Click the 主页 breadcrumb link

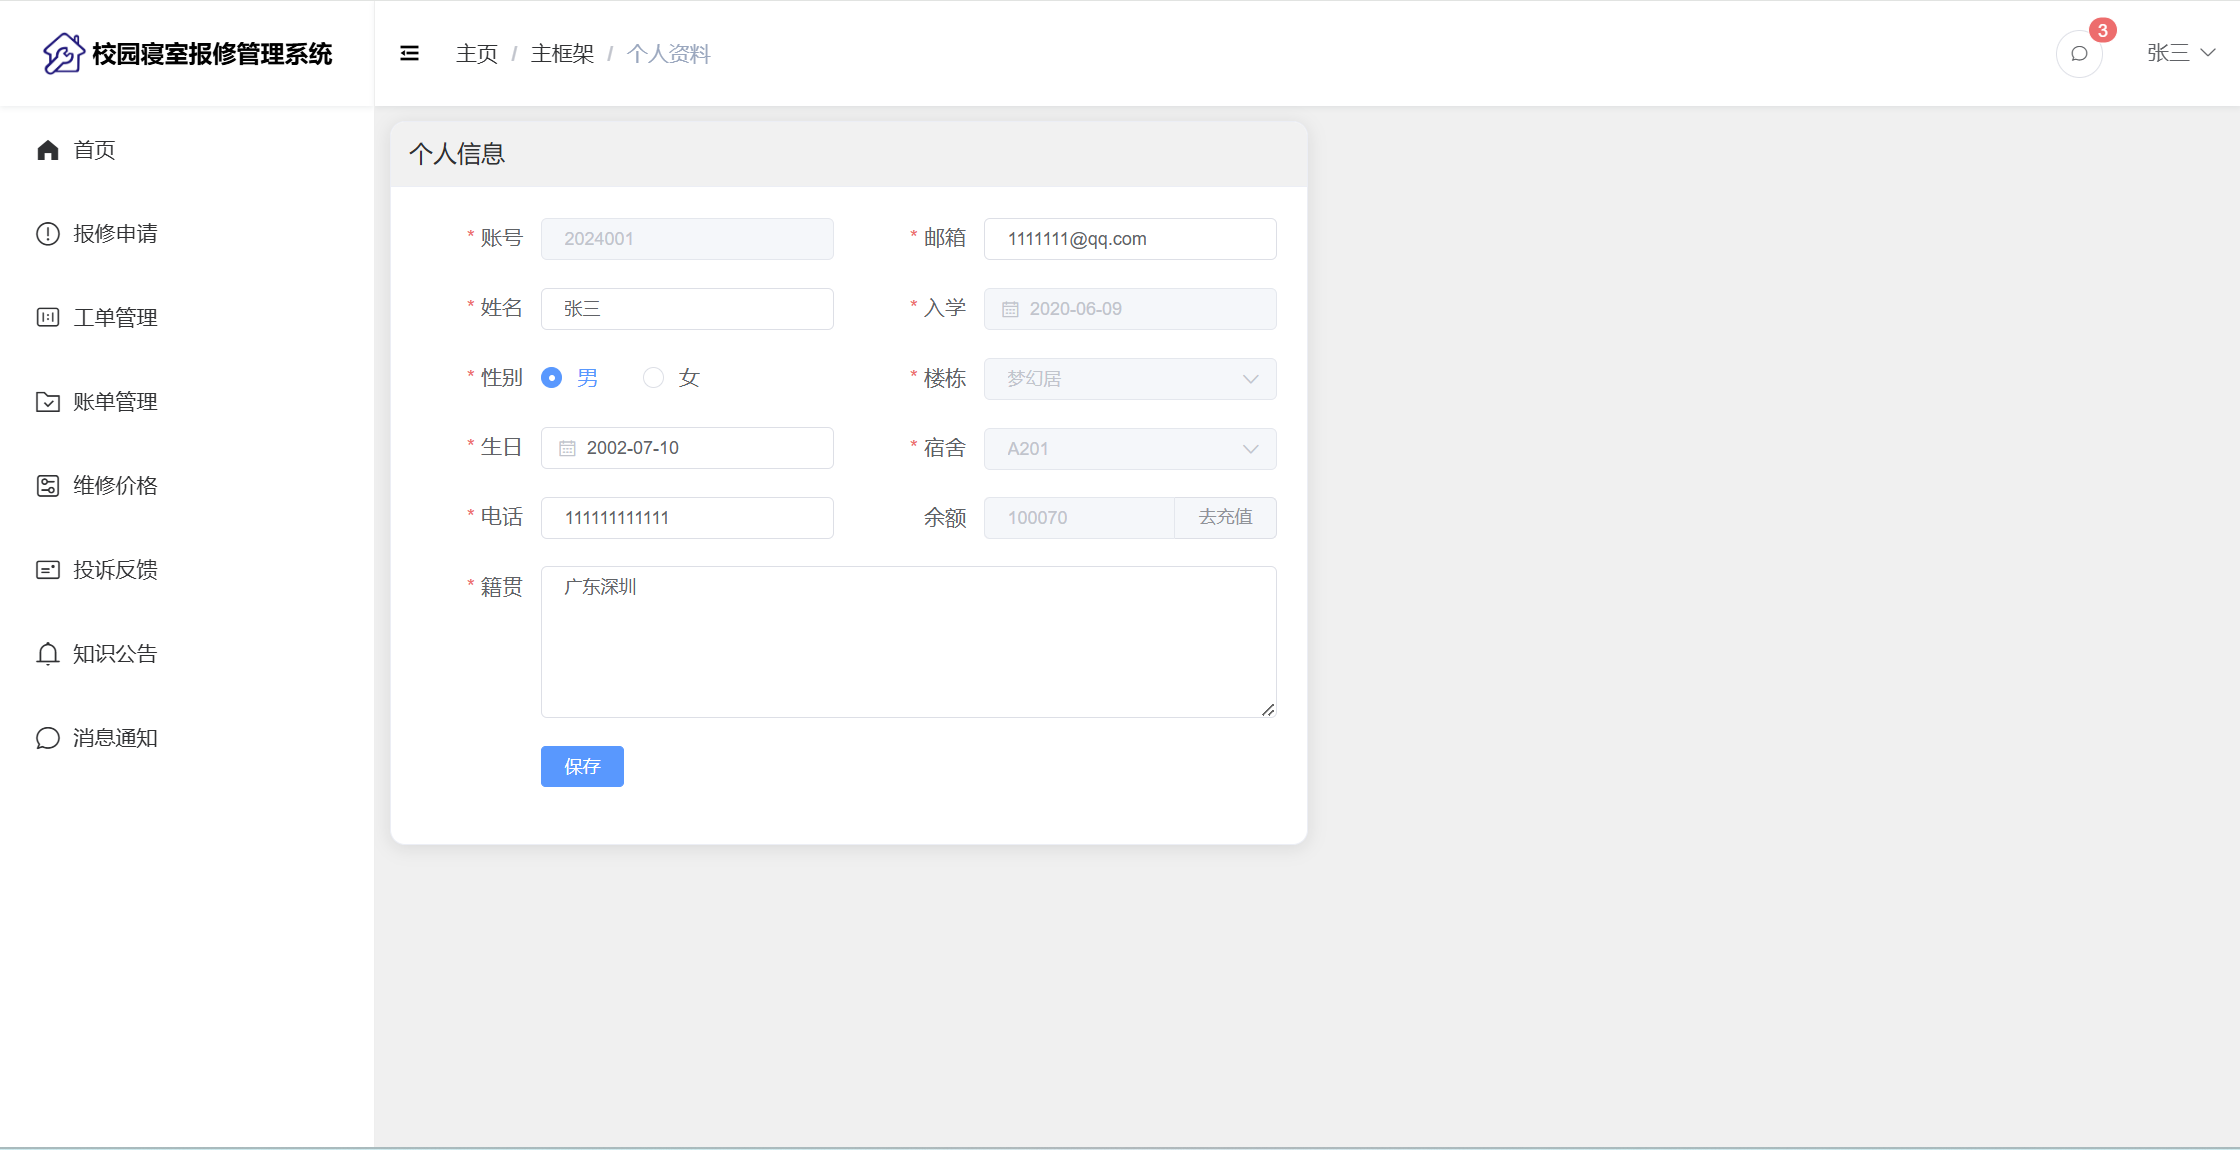[x=476, y=54]
